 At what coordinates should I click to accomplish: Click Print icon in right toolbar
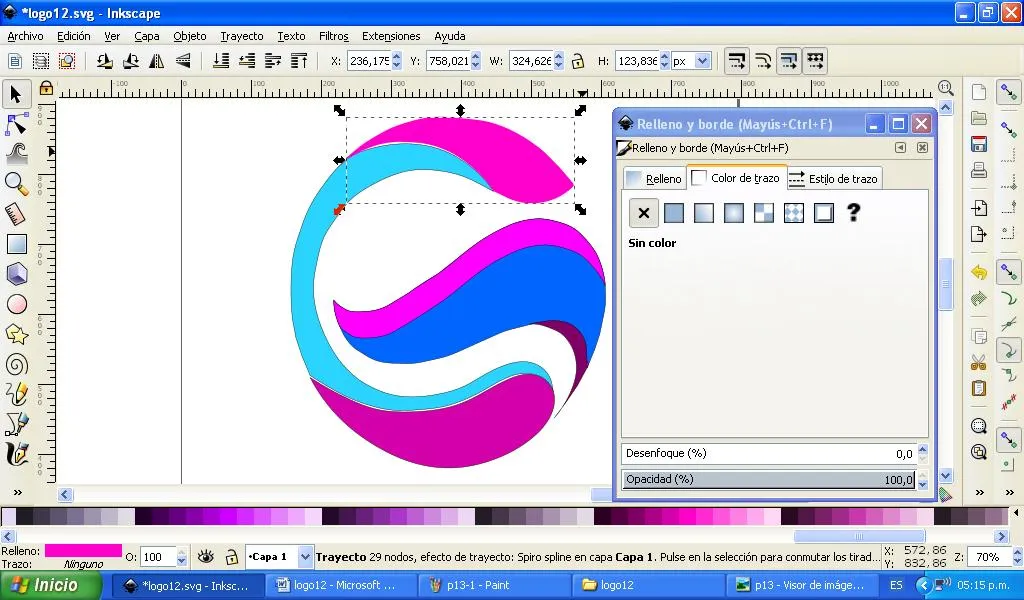978,170
